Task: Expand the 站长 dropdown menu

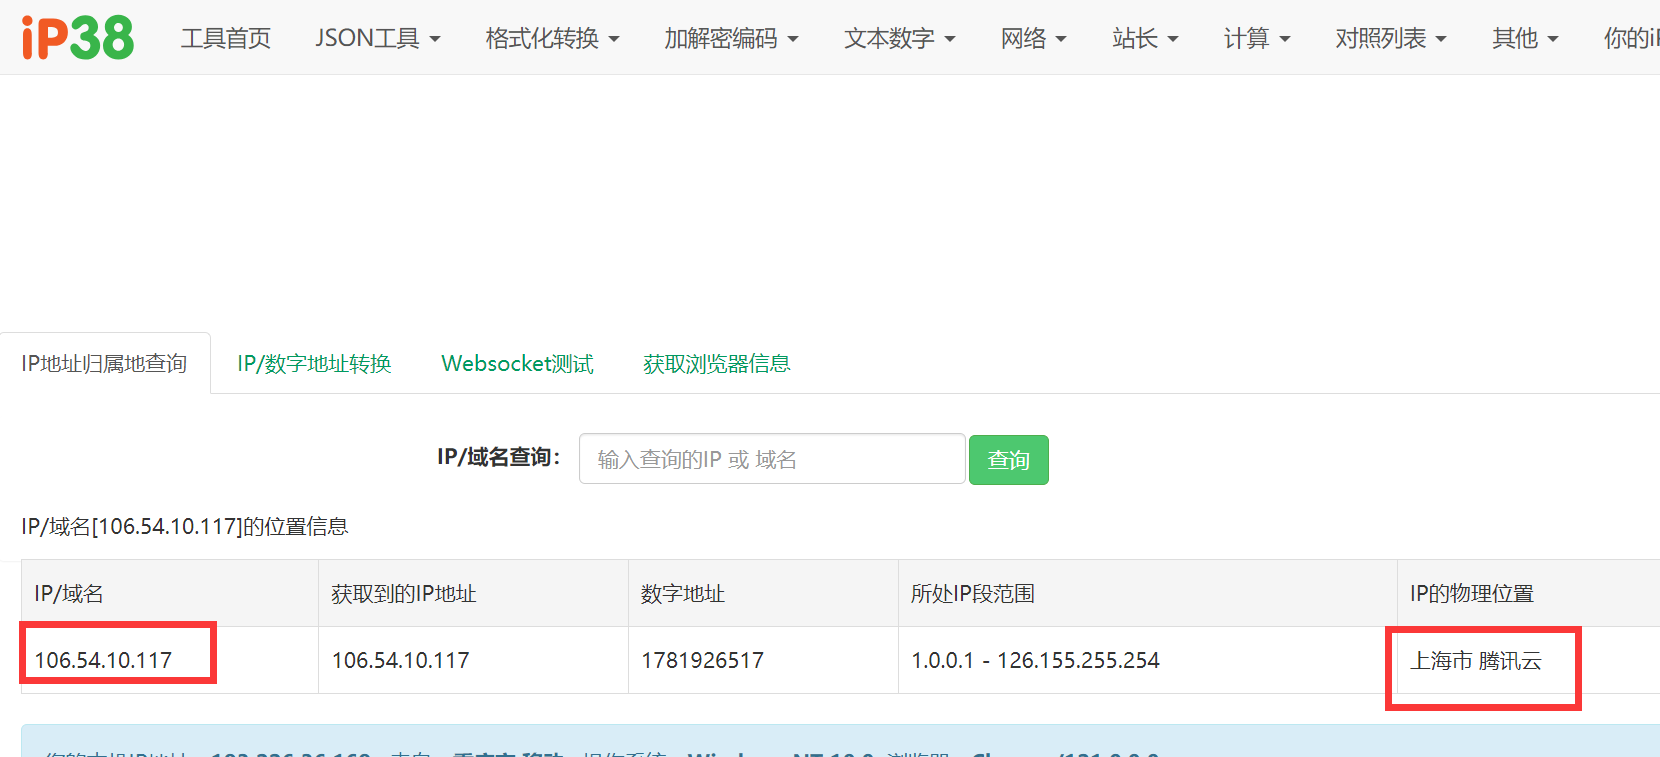Action: [1146, 38]
